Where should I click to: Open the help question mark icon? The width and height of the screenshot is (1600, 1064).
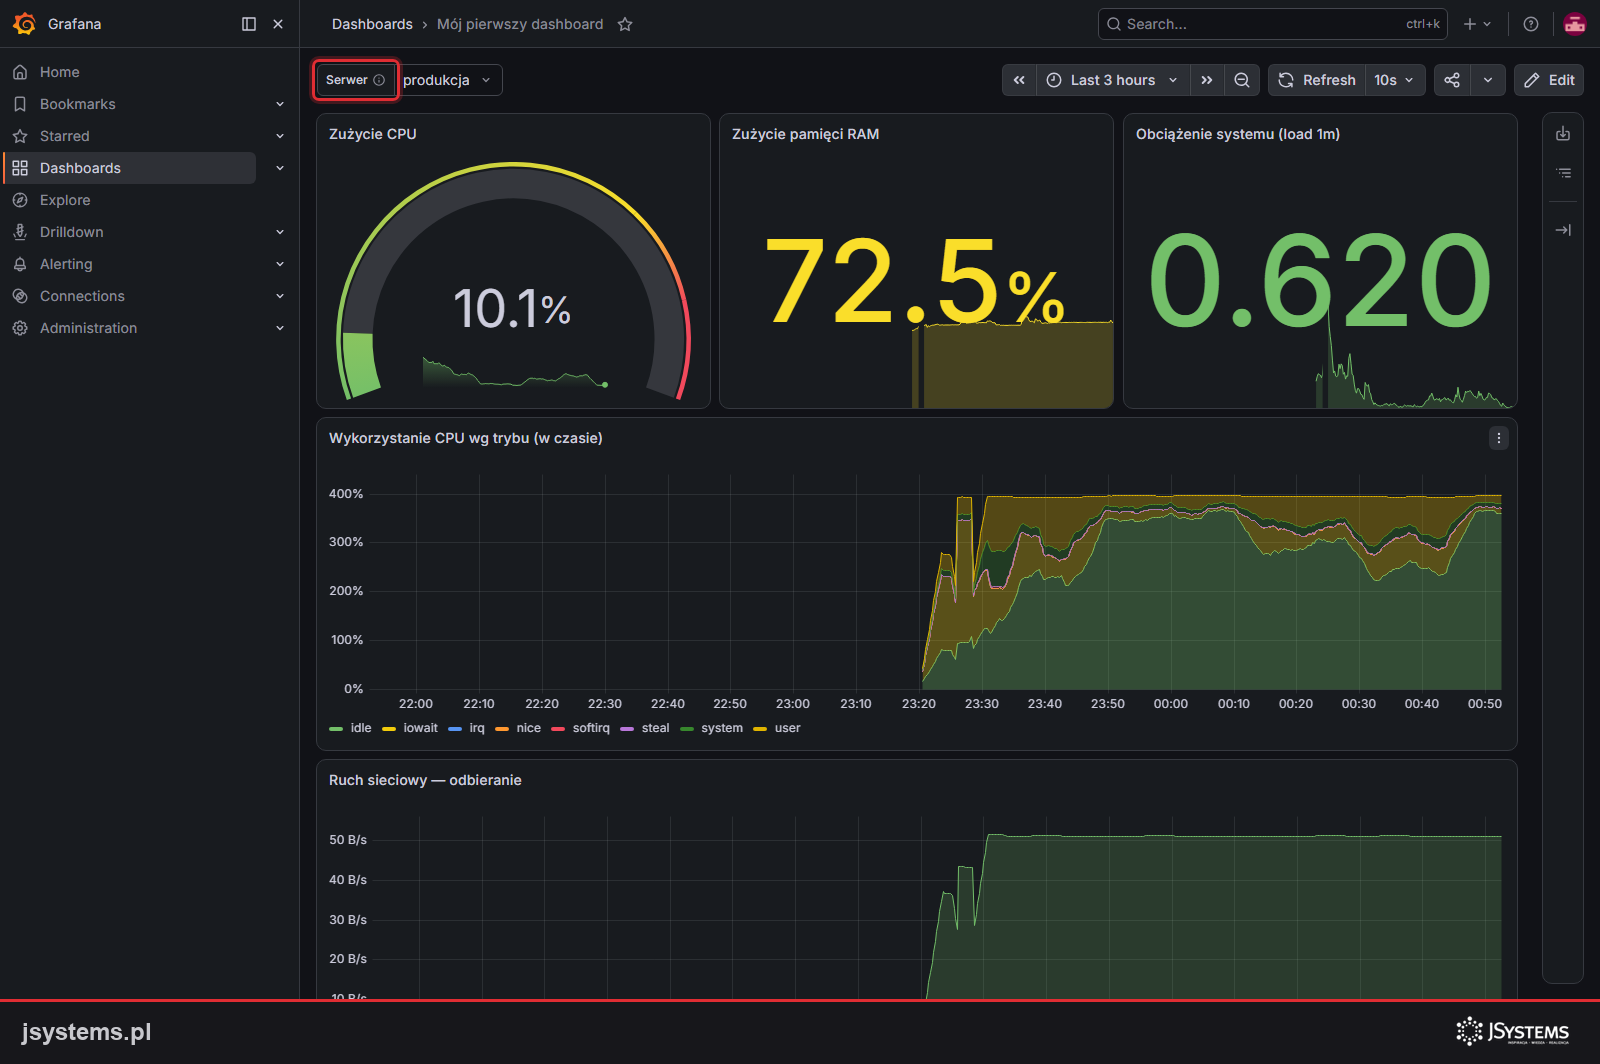pyautogui.click(x=1531, y=24)
